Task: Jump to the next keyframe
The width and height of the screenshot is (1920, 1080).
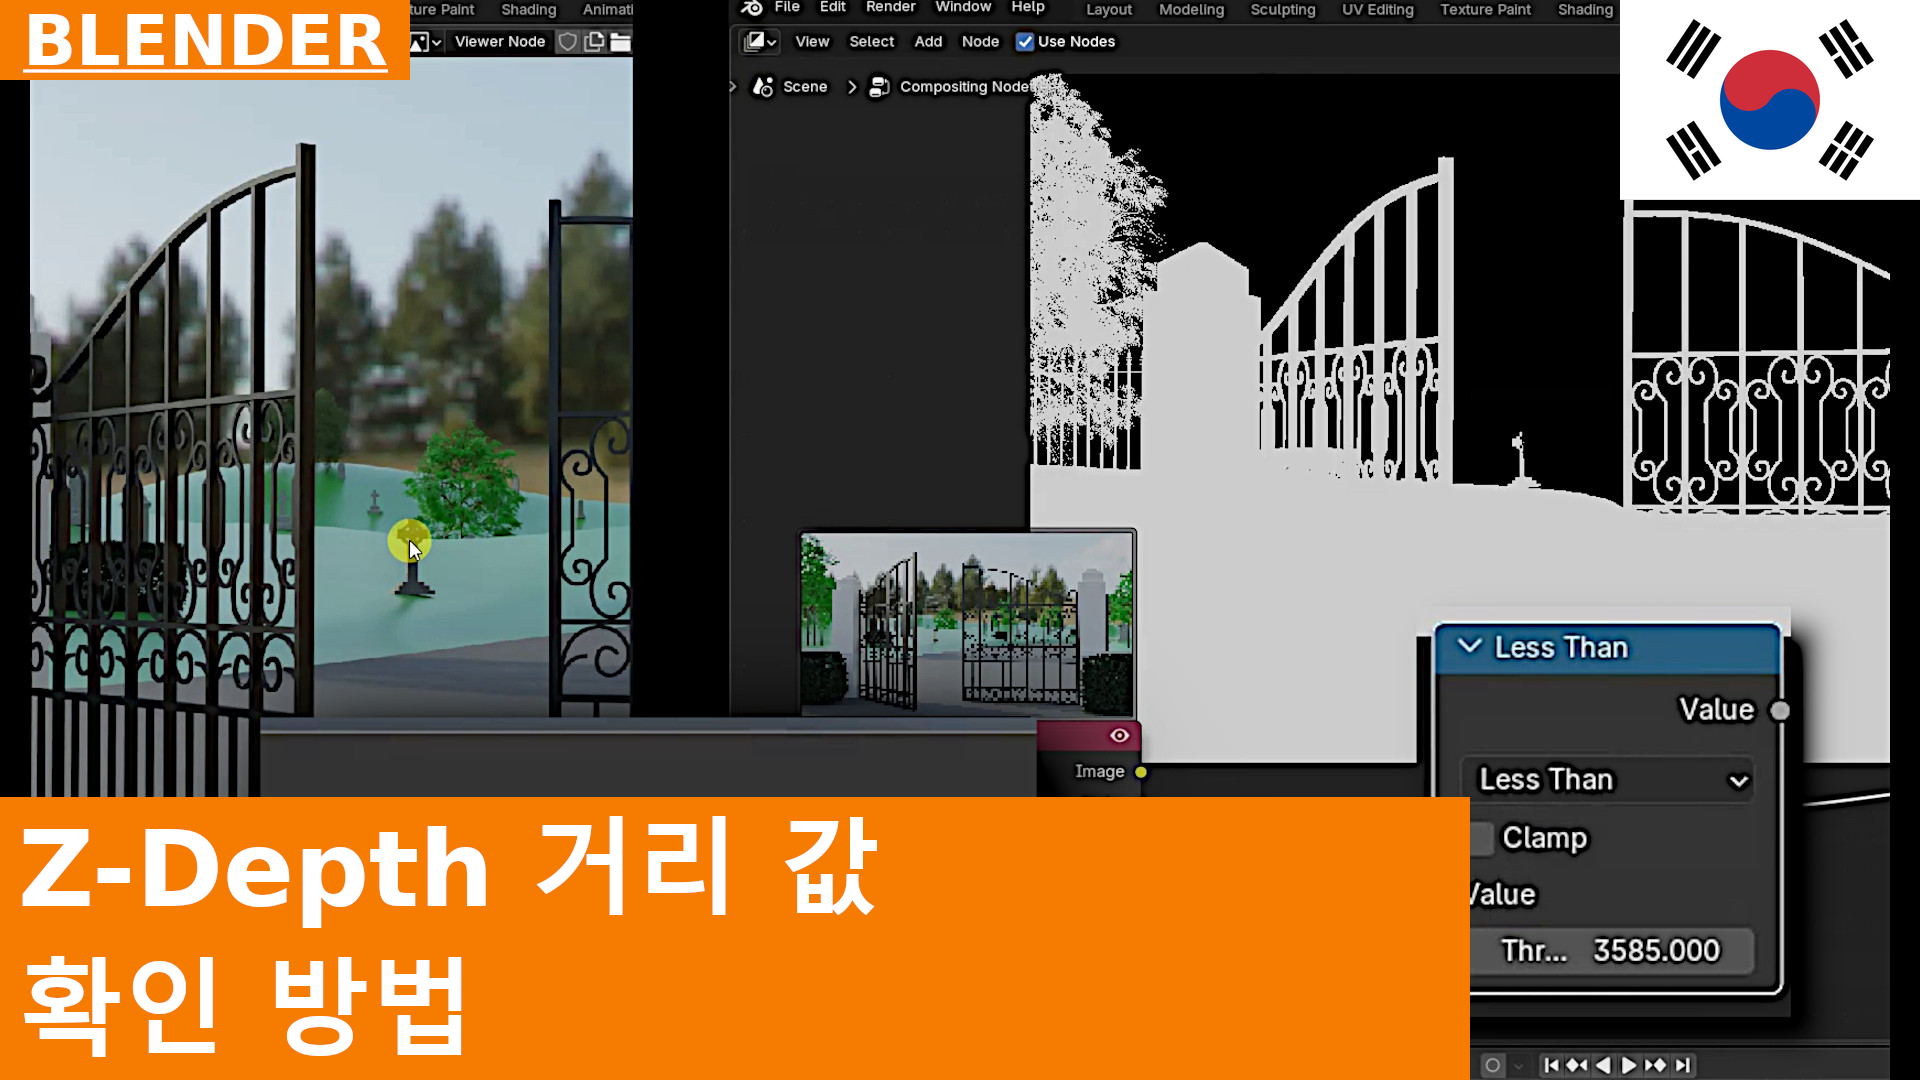Action: coord(1655,1066)
